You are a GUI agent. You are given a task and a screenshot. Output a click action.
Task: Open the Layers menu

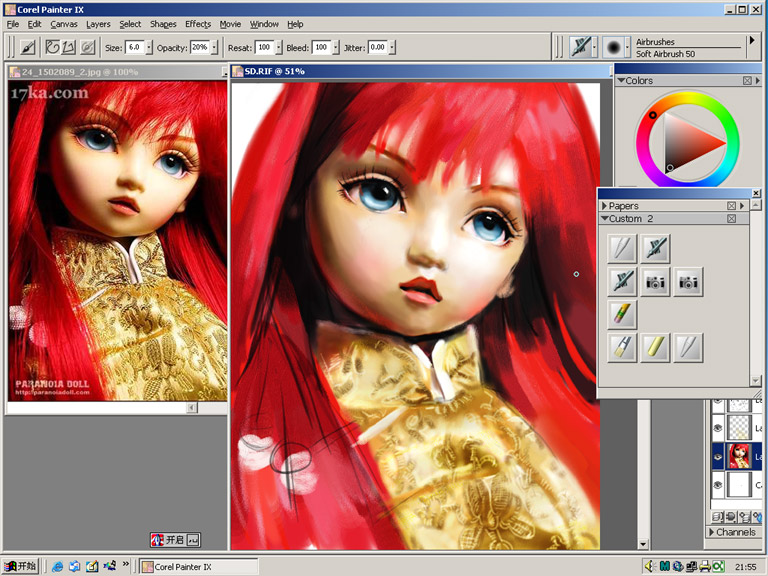(98, 24)
